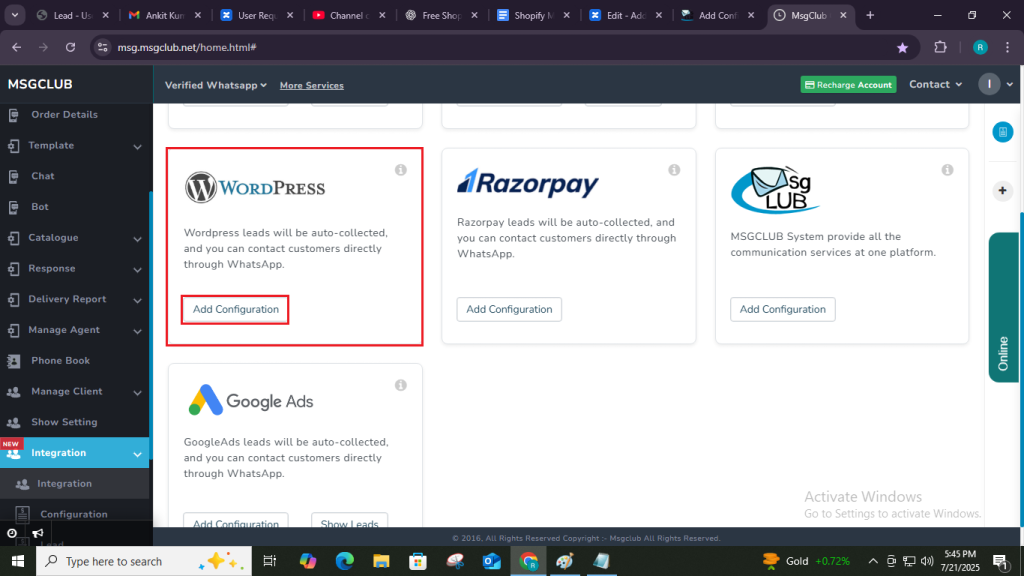Switch to the Shopify M browser tab
The image size is (1024, 576).
click(x=534, y=15)
